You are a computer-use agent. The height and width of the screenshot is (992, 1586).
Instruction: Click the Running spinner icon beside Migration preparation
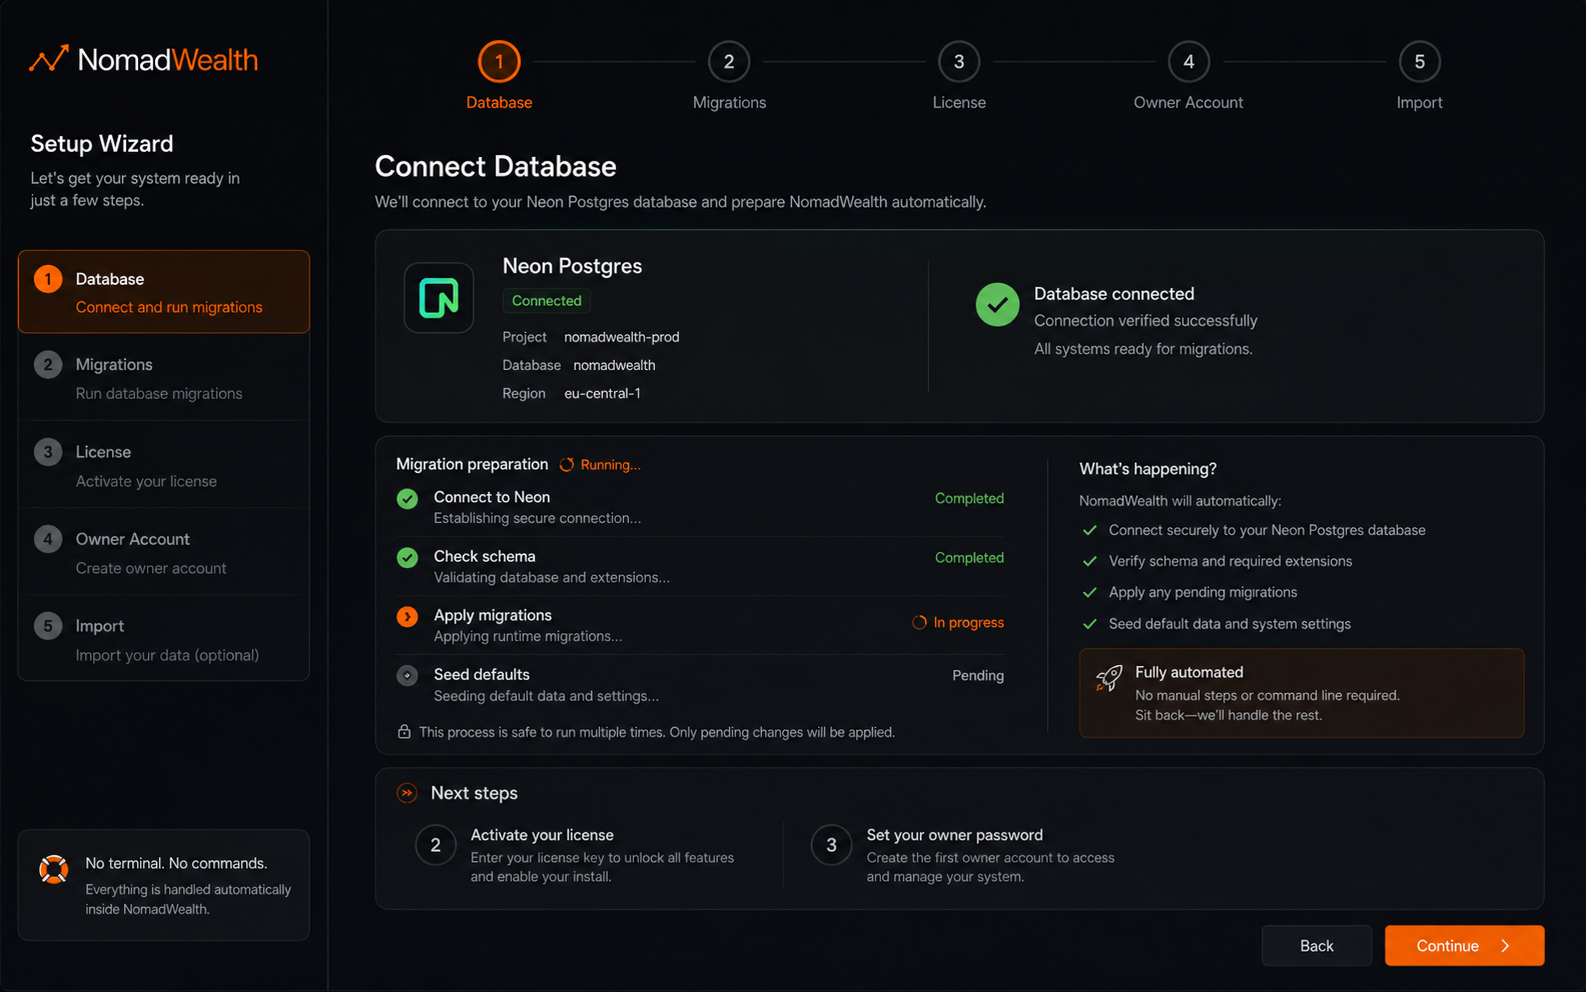[x=567, y=465]
